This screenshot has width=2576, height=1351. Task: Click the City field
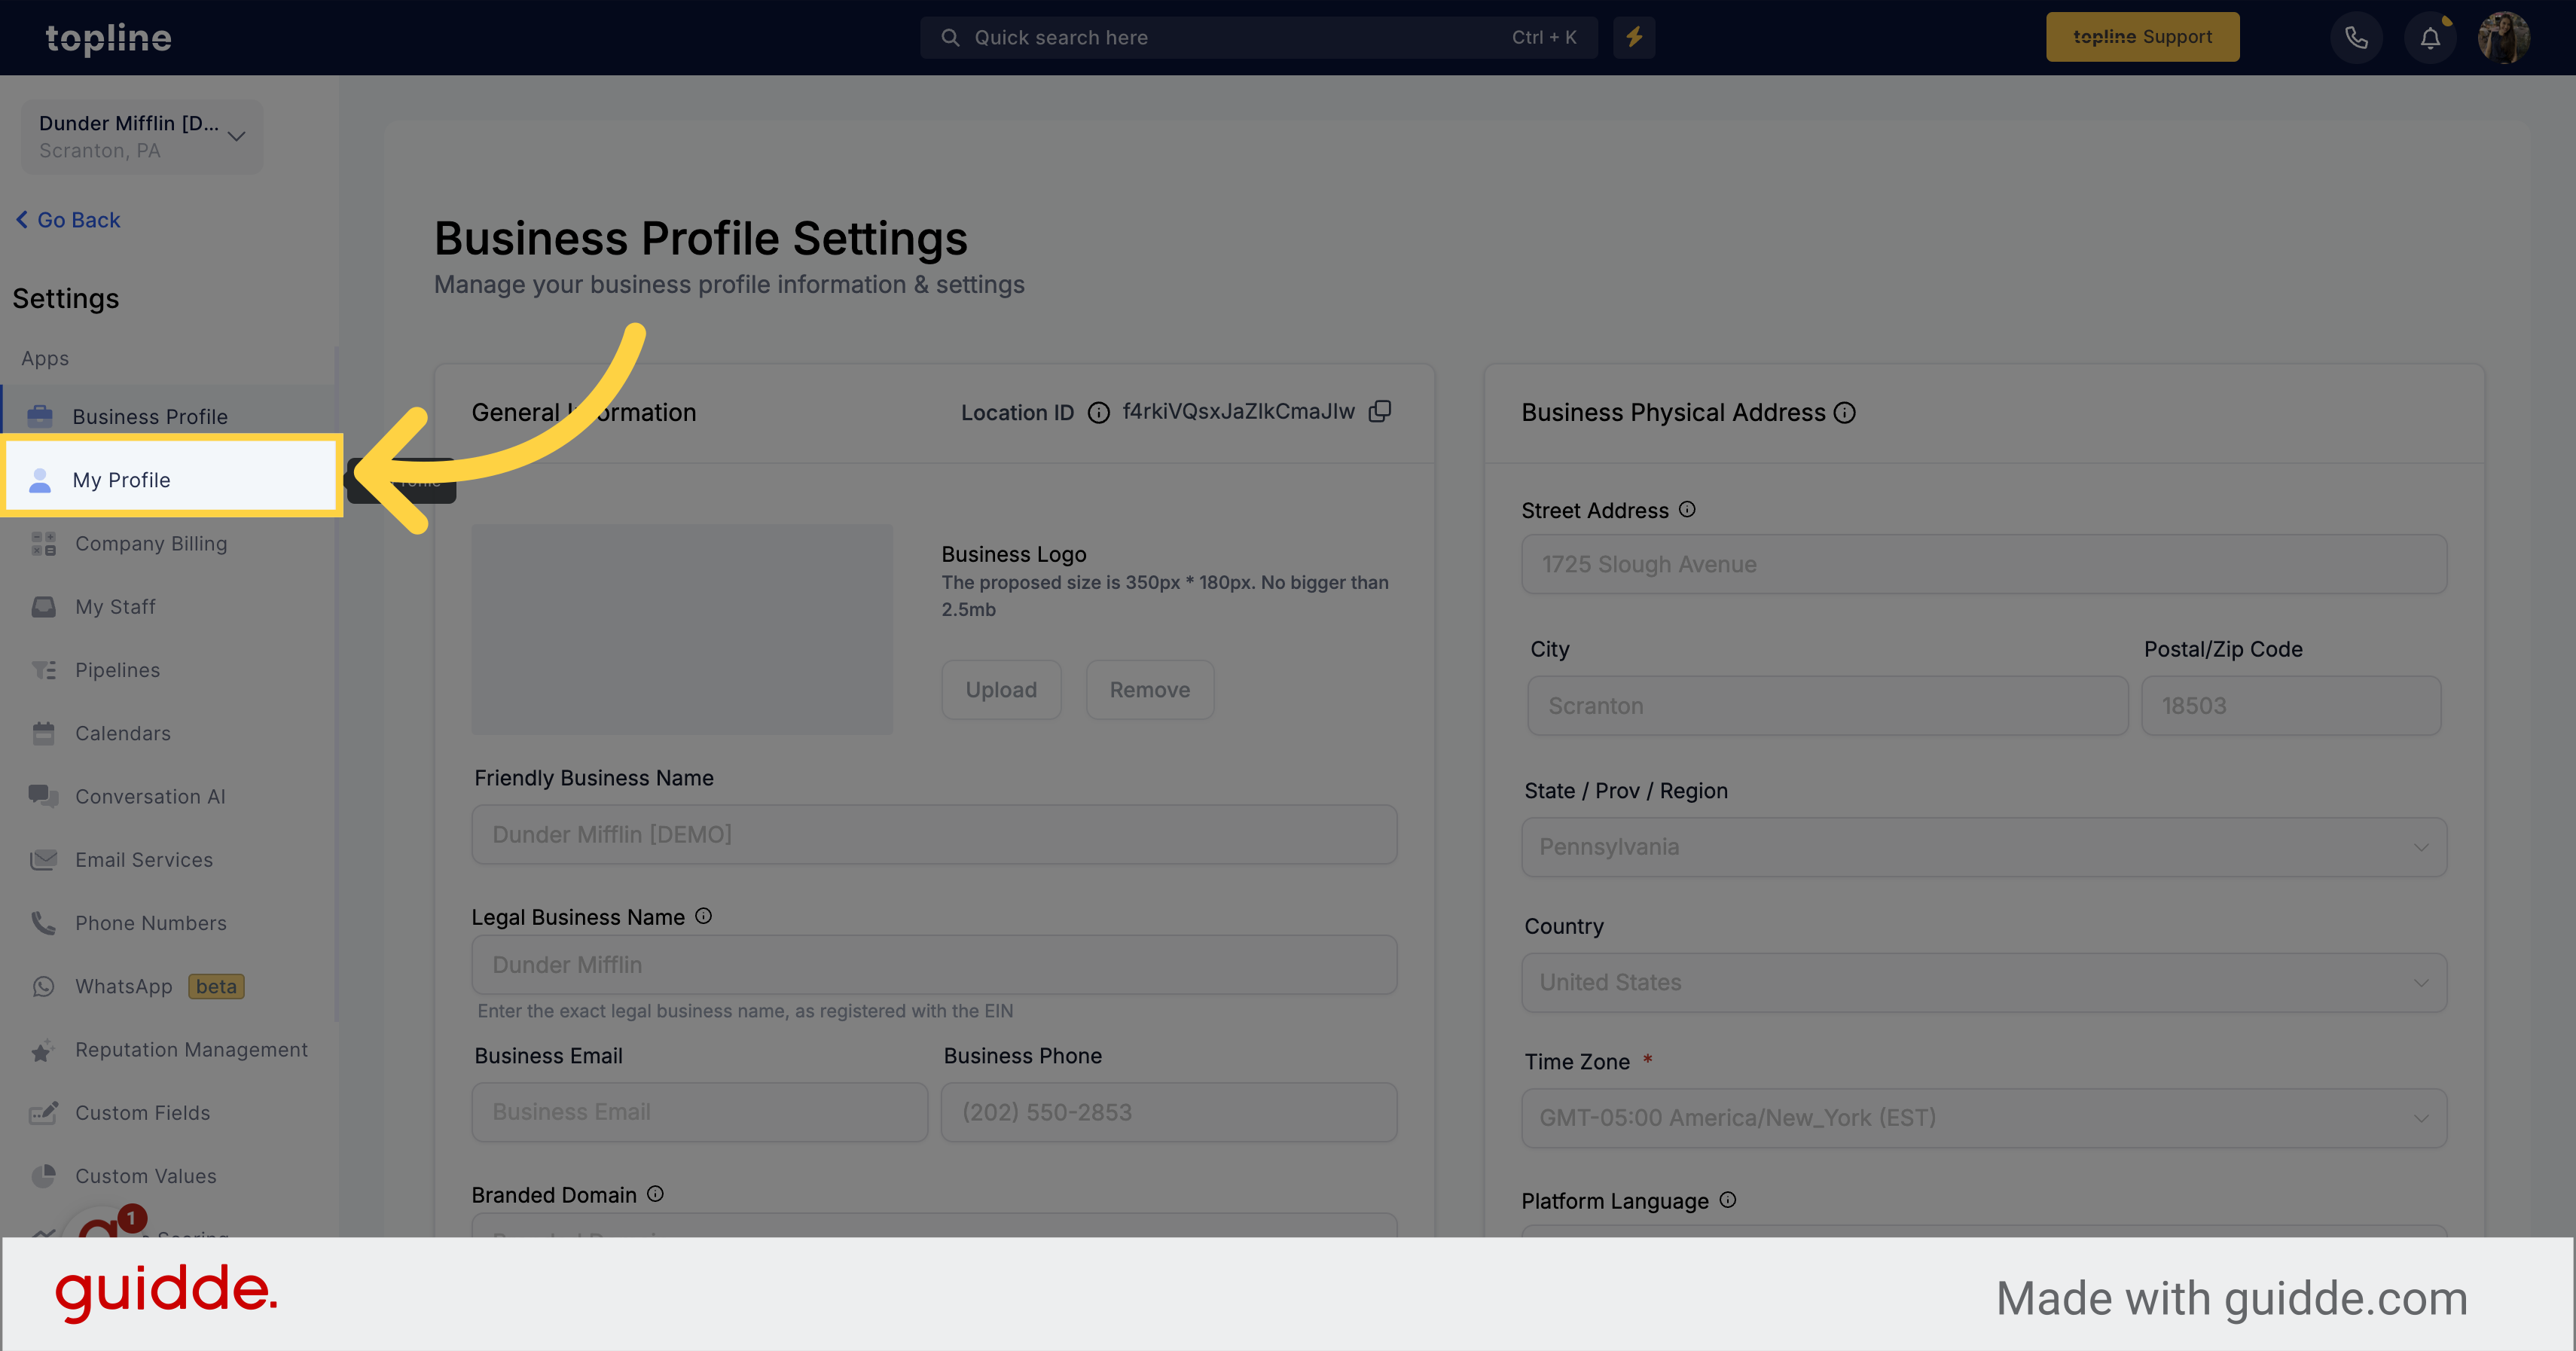1828,705
